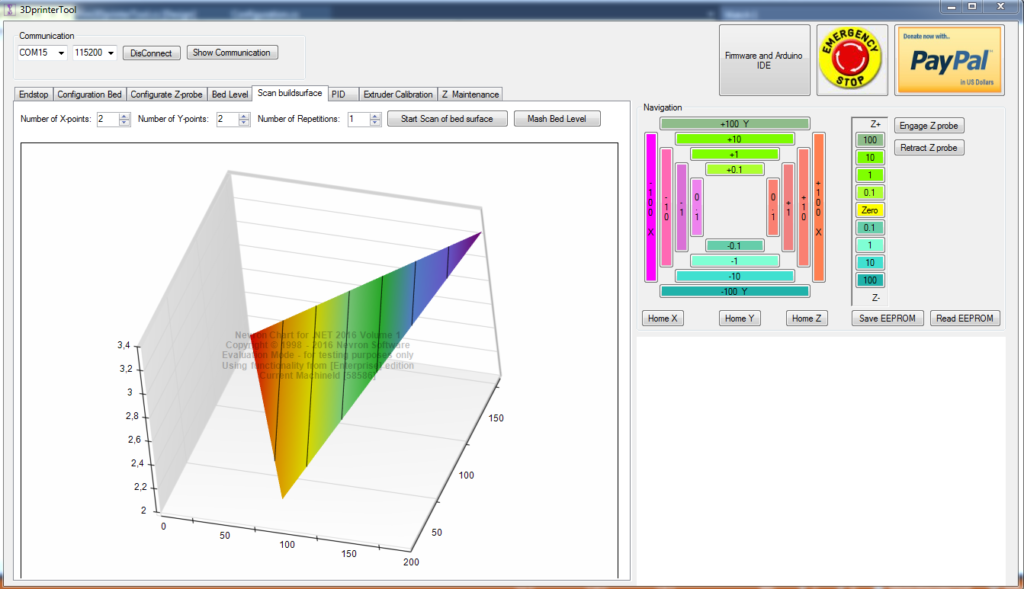This screenshot has height=589, width=1024.
Task: Click the Number of X-points field
Action: pos(108,119)
